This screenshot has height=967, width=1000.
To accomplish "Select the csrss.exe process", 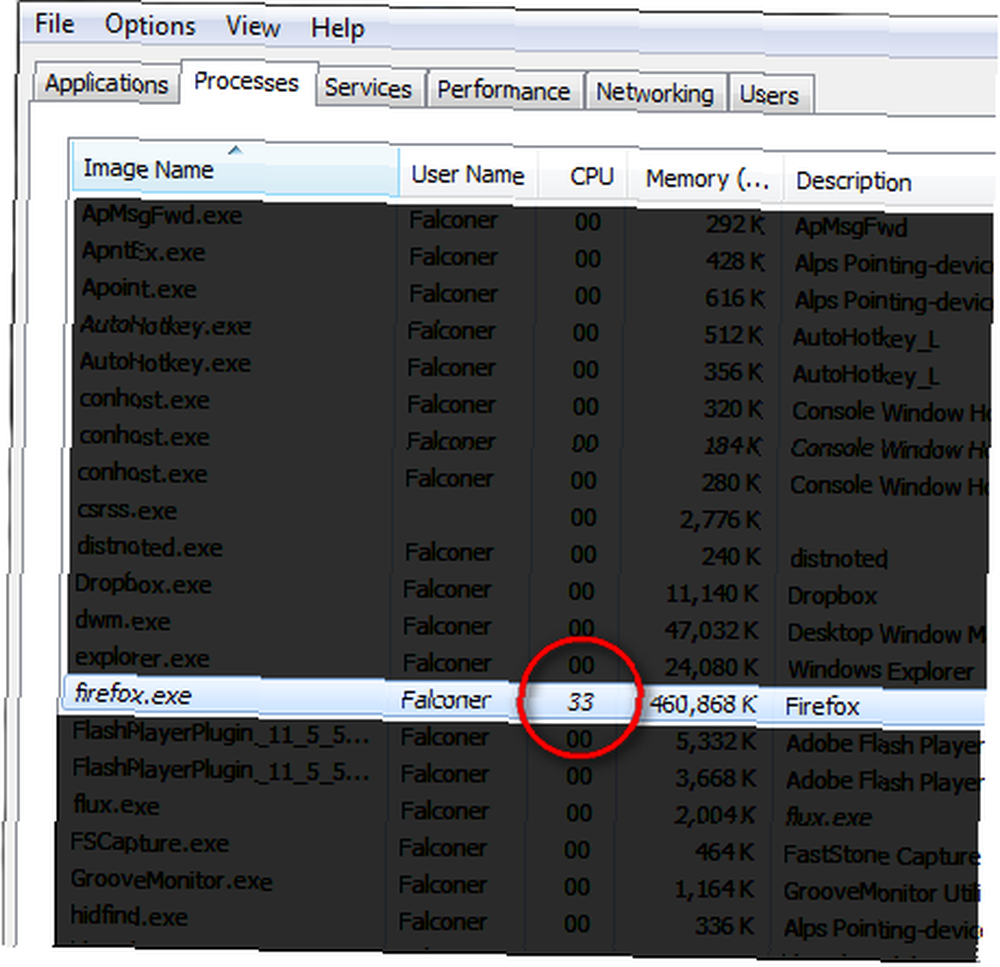I will [x=531, y=515].
